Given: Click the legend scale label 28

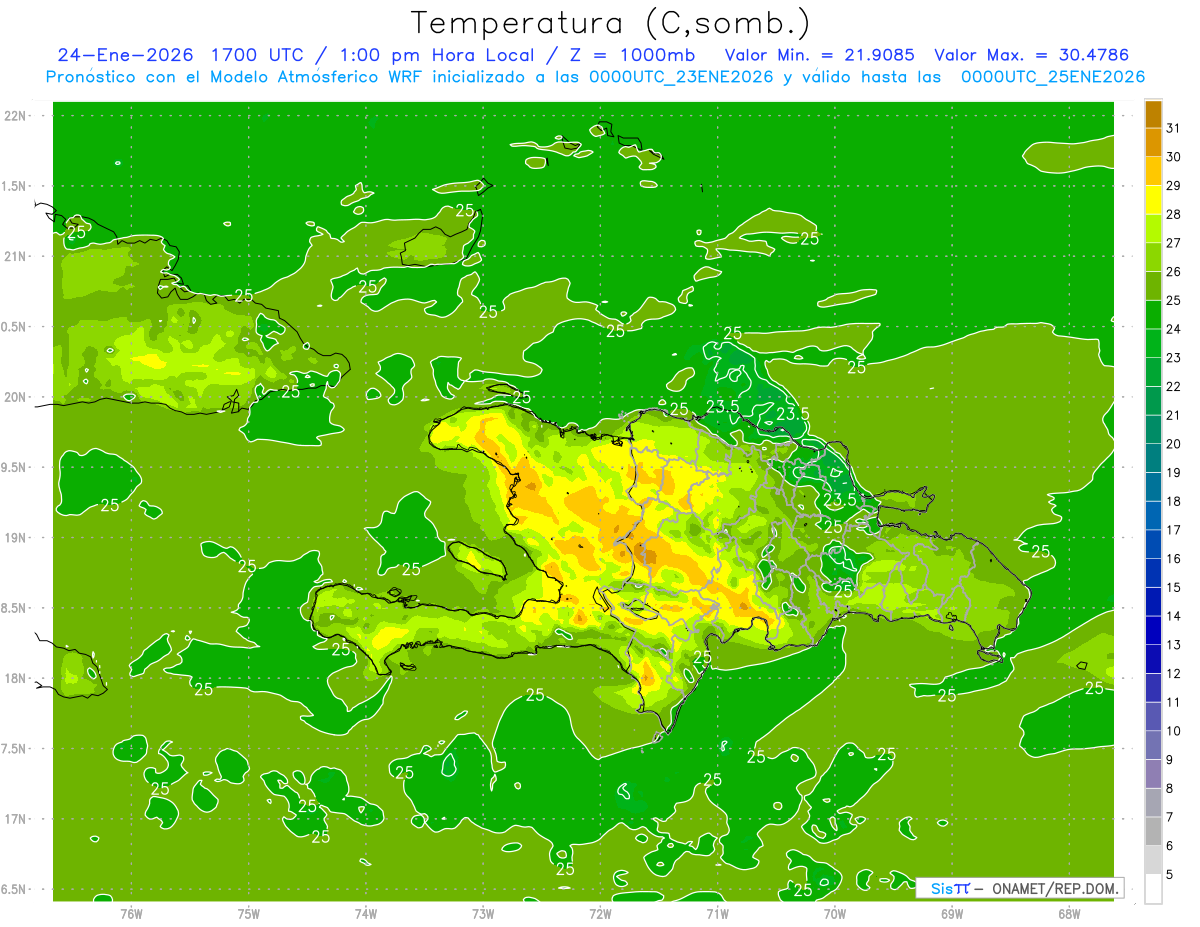Looking at the screenshot, I should (x=1174, y=214).
